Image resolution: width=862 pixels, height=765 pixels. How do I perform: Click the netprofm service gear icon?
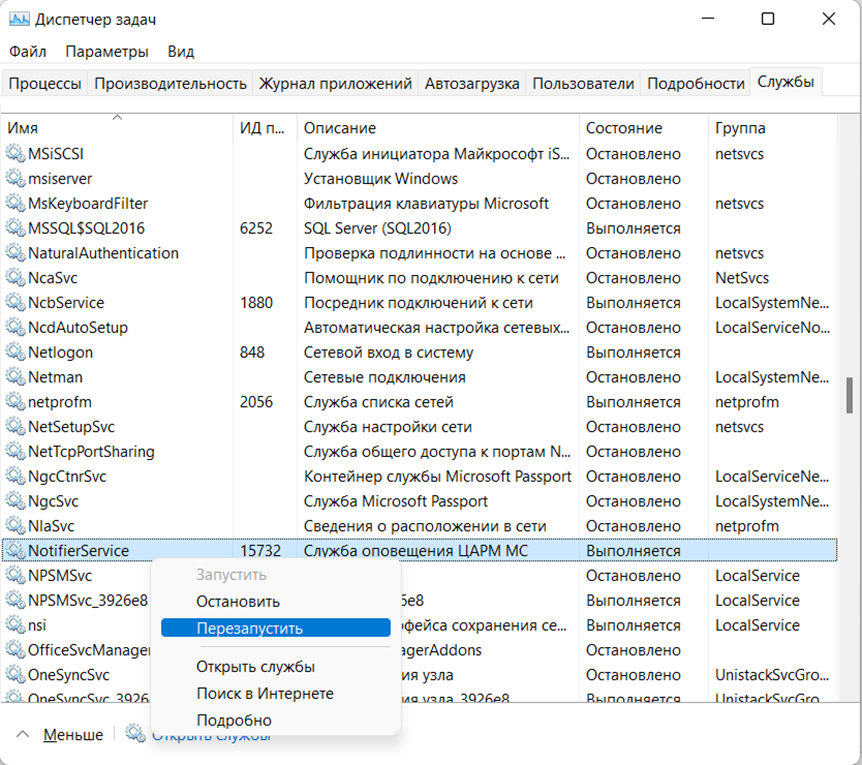tap(15, 402)
